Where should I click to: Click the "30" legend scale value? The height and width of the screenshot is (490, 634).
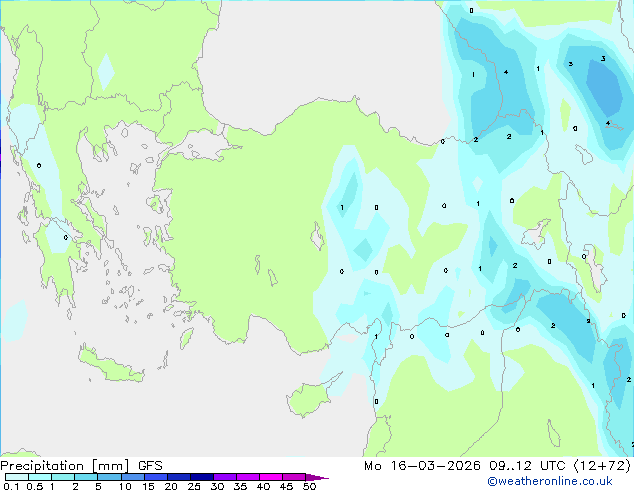217,486
